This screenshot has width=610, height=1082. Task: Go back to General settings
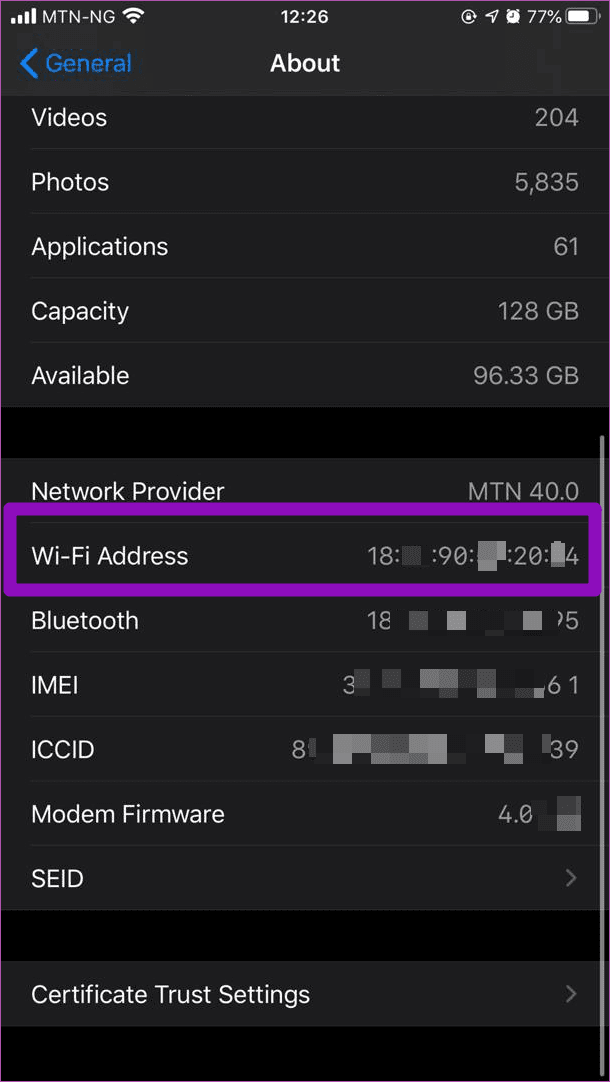coord(88,63)
